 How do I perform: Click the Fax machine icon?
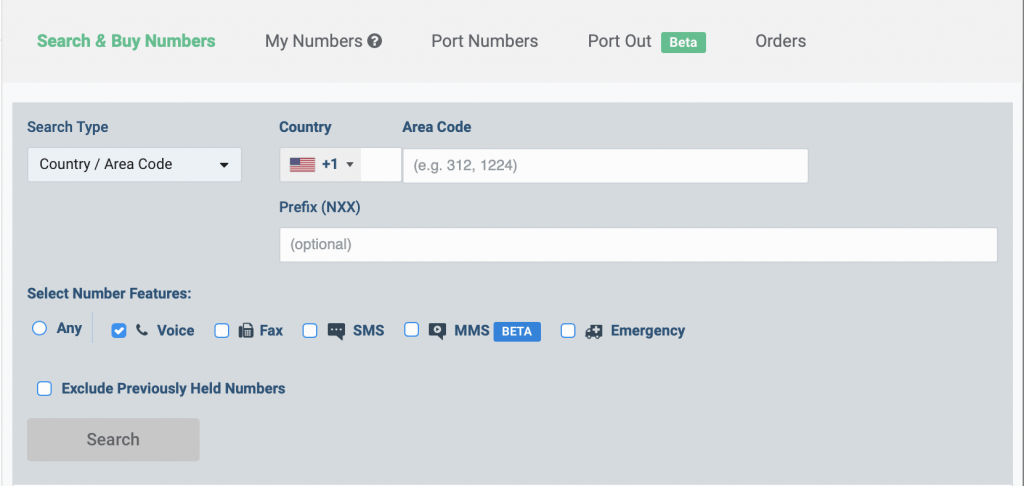click(246, 331)
